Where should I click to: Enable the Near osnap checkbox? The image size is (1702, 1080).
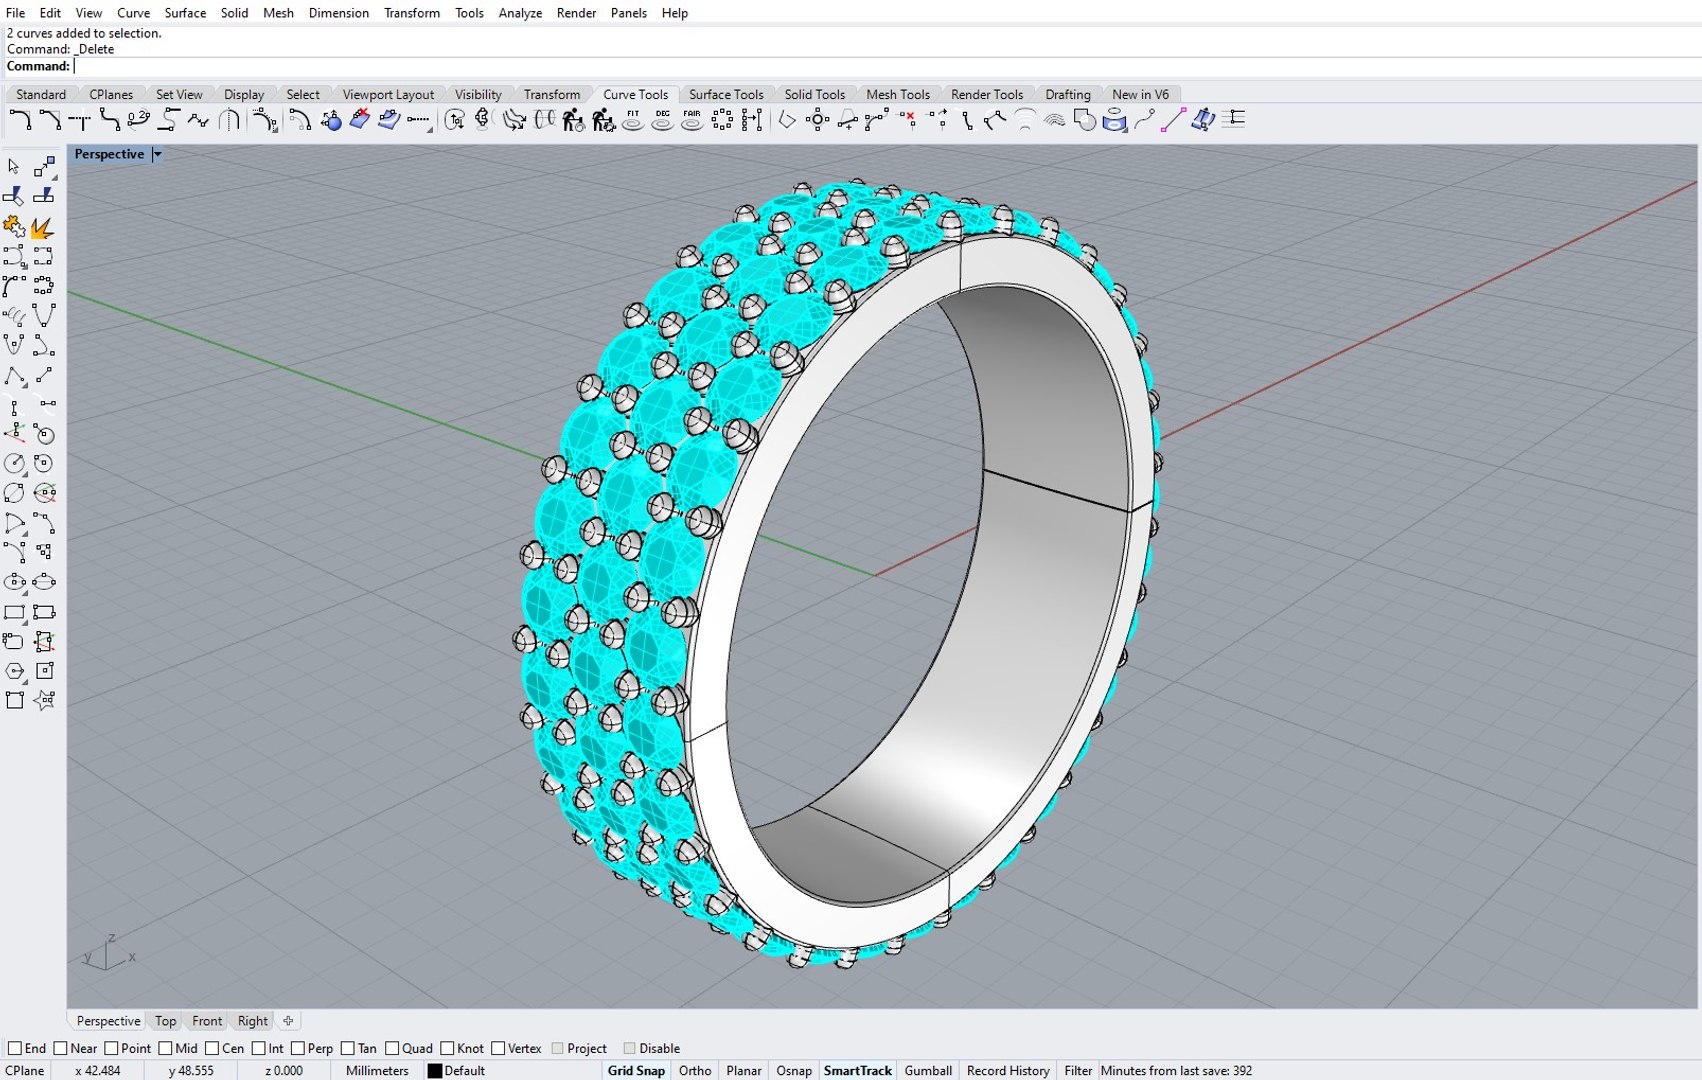pos(61,1048)
